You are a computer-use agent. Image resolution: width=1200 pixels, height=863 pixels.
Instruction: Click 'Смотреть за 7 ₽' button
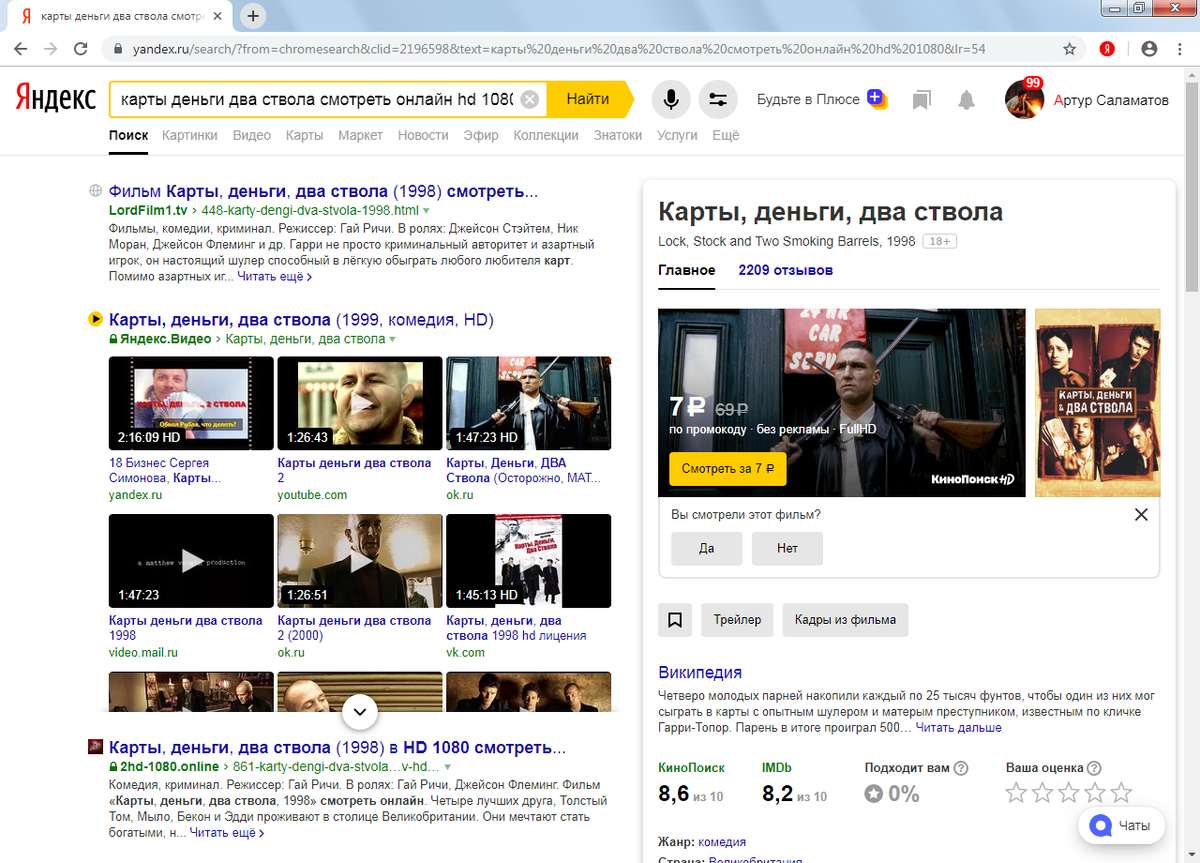tap(727, 468)
